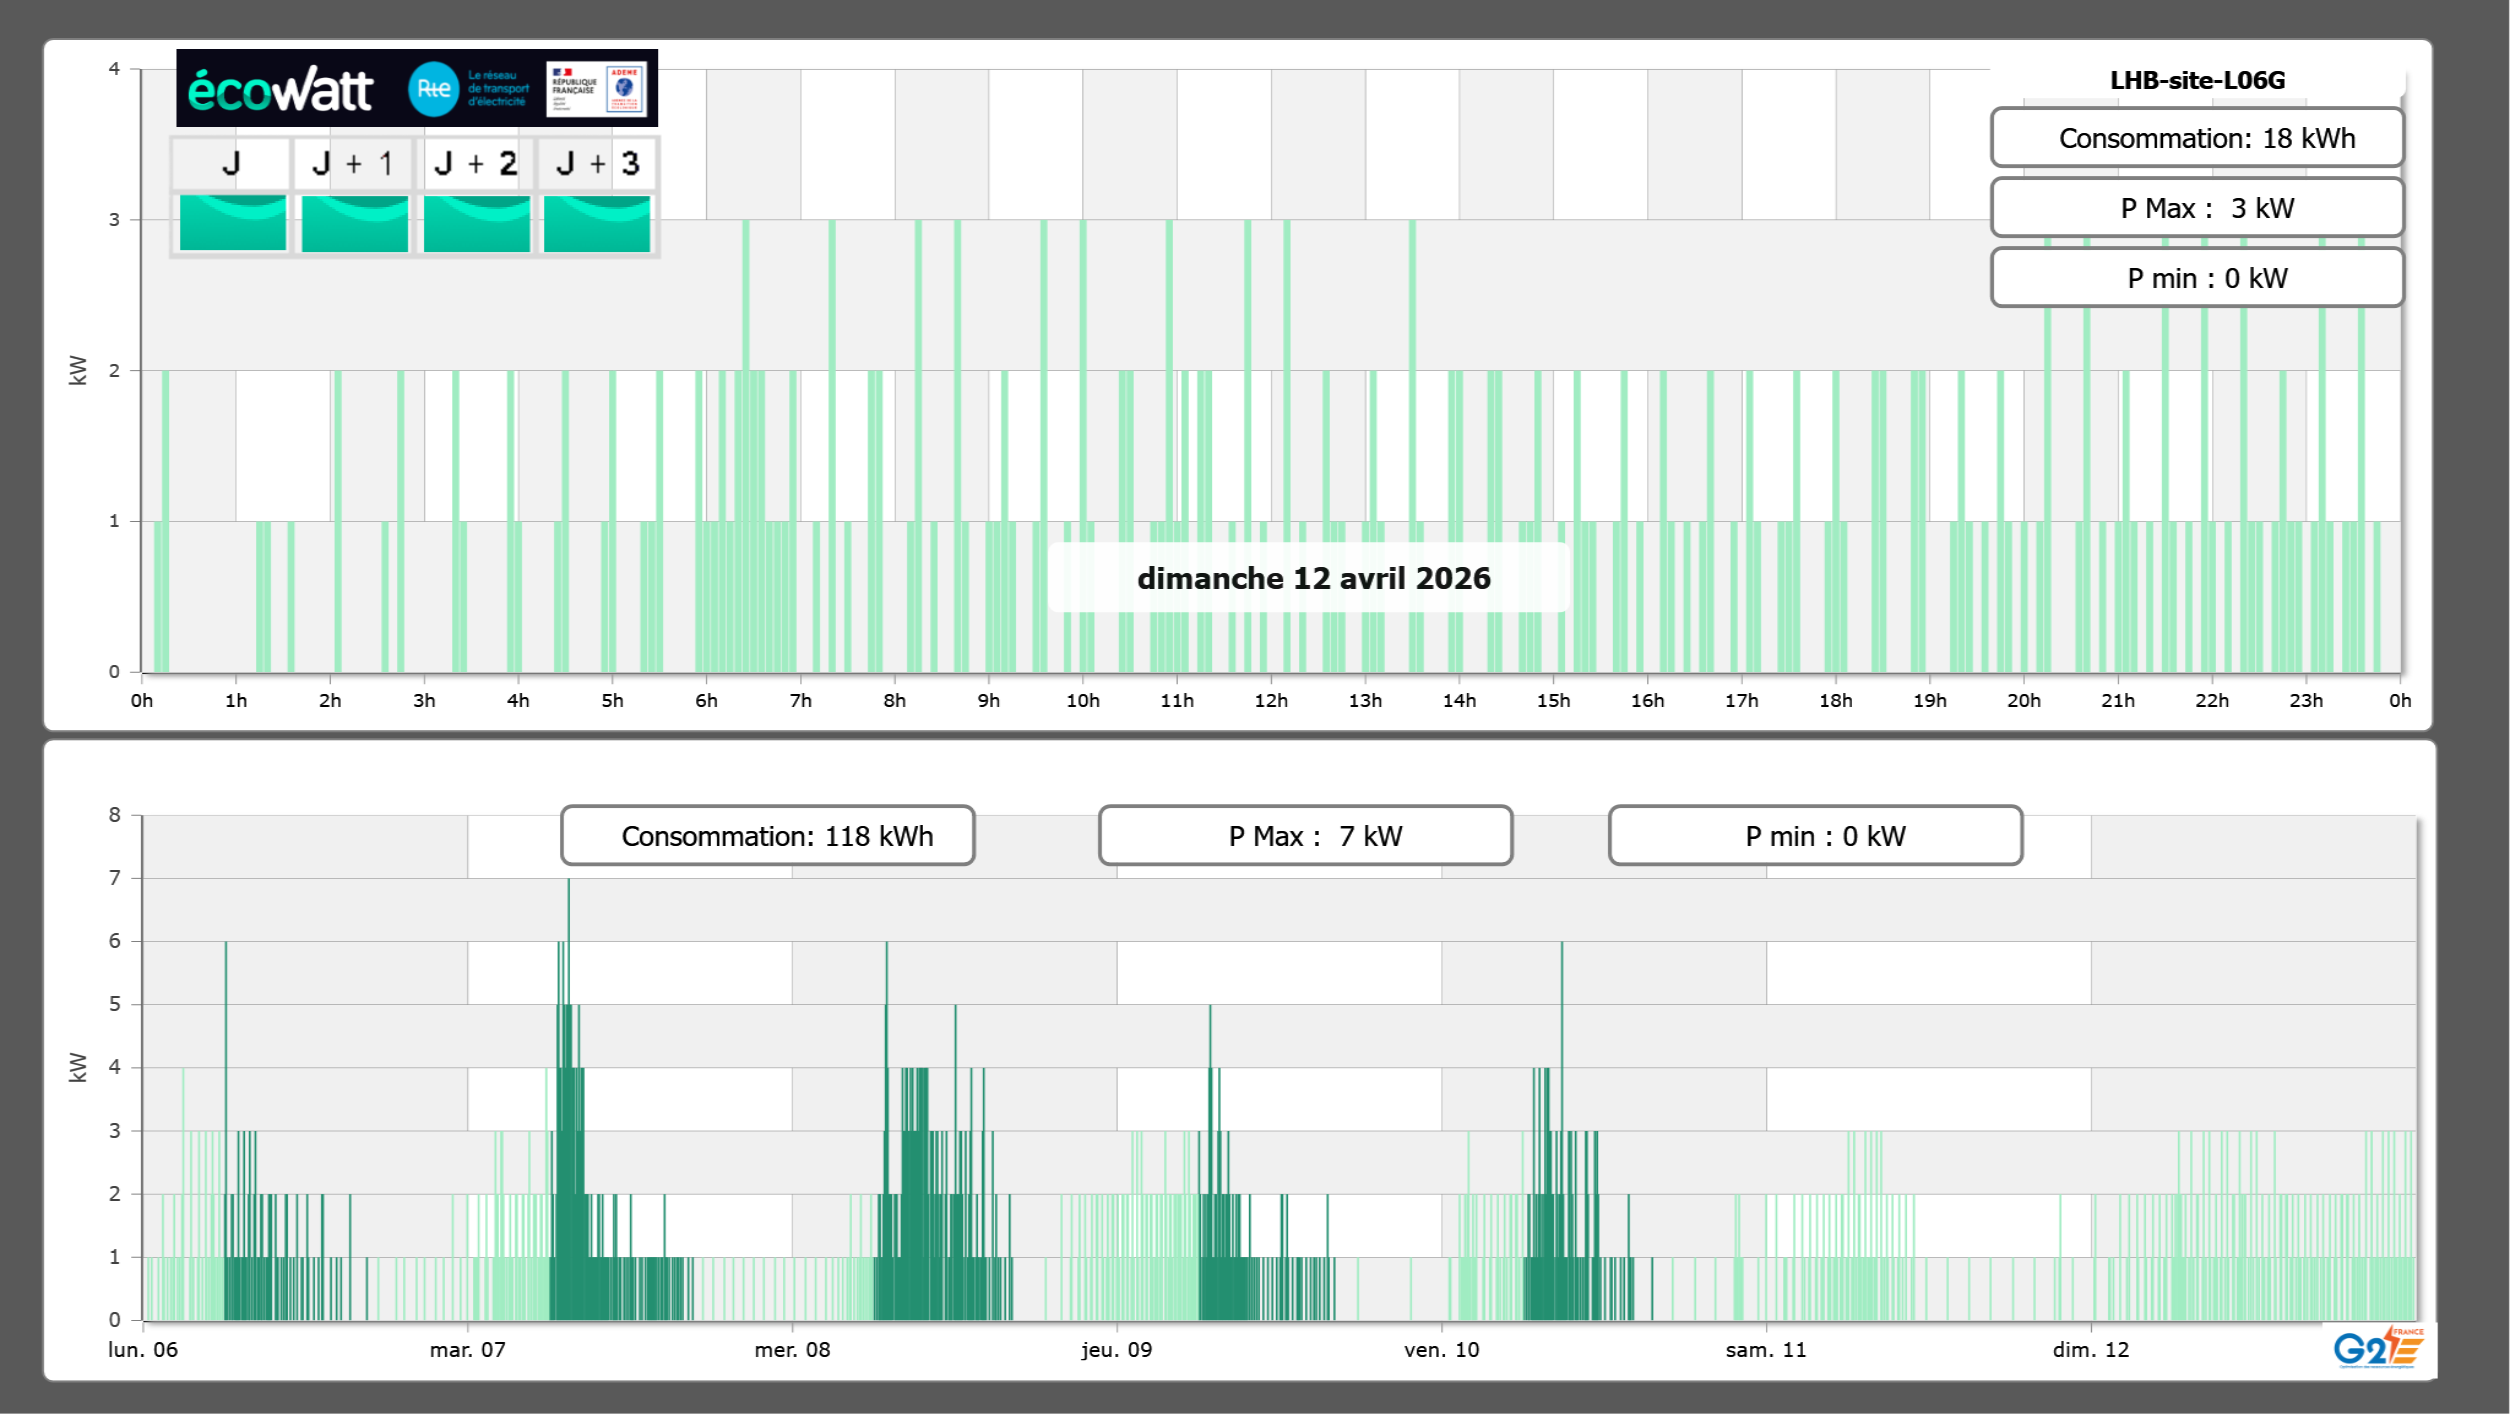This screenshot has width=2511, height=1415.
Task: Click the weekly P min : 0 kW box
Action: (x=1815, y=836)
